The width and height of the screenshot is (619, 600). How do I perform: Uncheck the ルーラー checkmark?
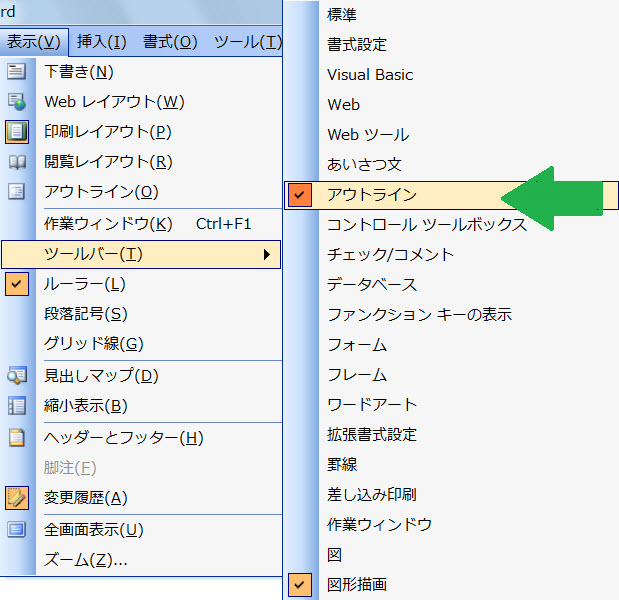point(17,285)
